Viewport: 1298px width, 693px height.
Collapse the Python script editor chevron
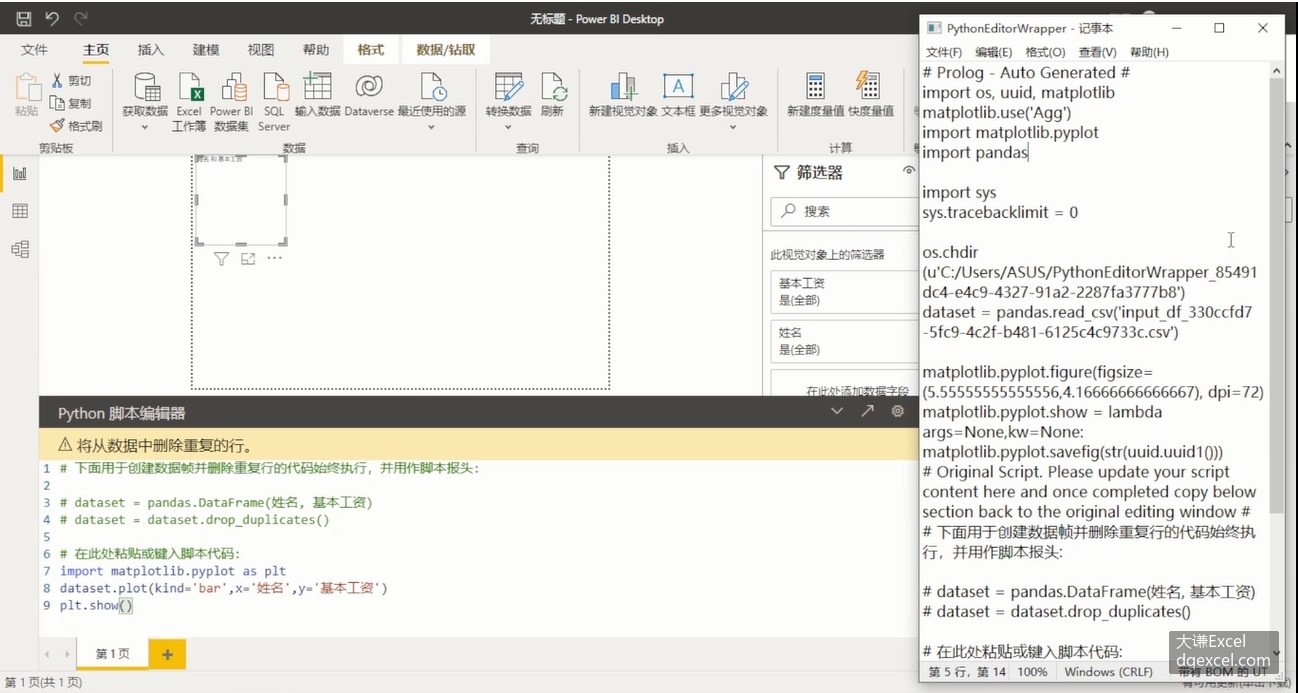[837, 411]
